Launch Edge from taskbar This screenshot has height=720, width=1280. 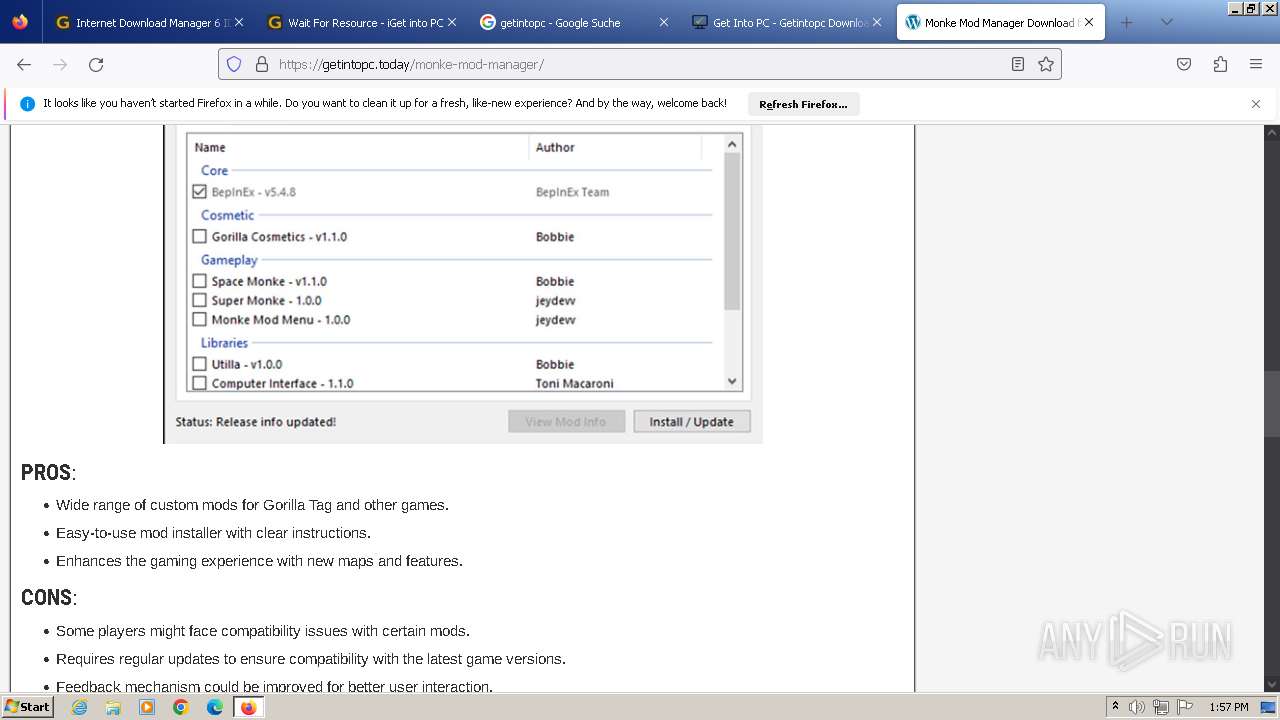point(215,707)
